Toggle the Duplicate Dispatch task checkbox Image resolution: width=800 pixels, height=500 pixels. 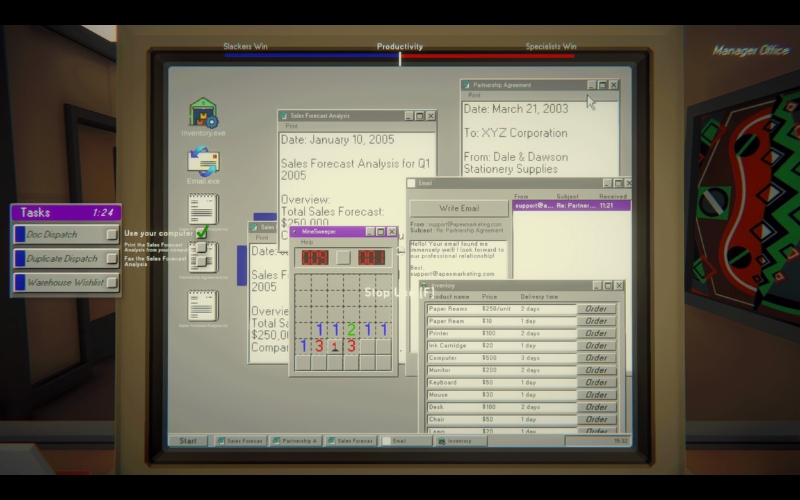(112, 259)
